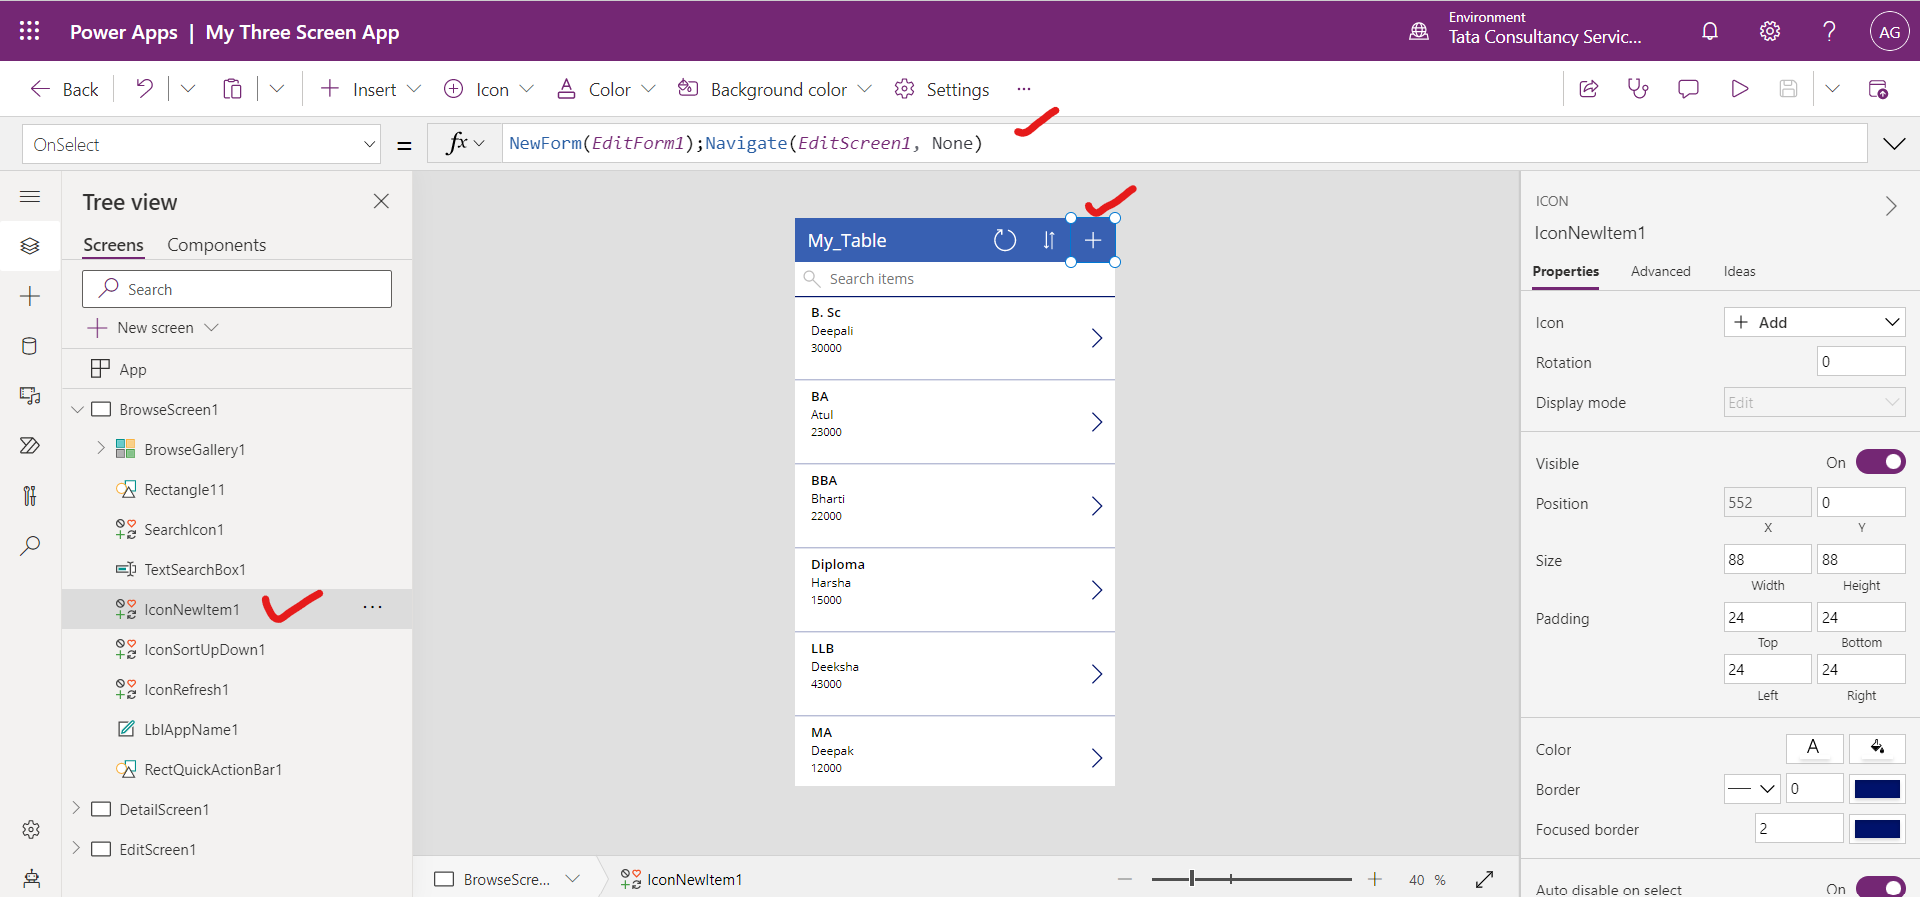Open the Icon Add dropdown
This screenshot has width=1920, height=897.
(1814, 322)
